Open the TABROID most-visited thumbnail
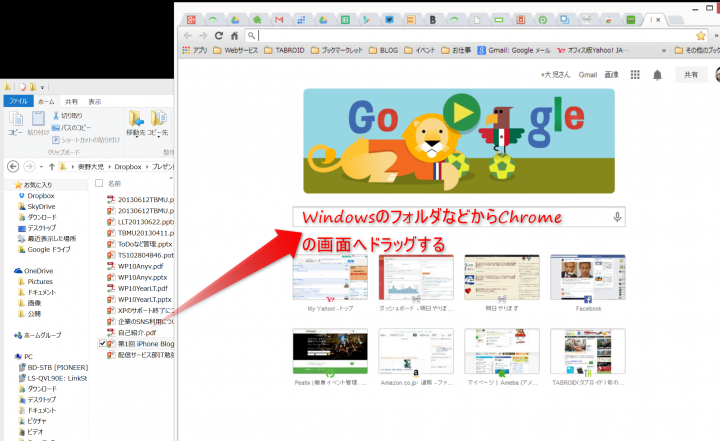Viewport: 720px width, 441px height. [x=588, y=351]
